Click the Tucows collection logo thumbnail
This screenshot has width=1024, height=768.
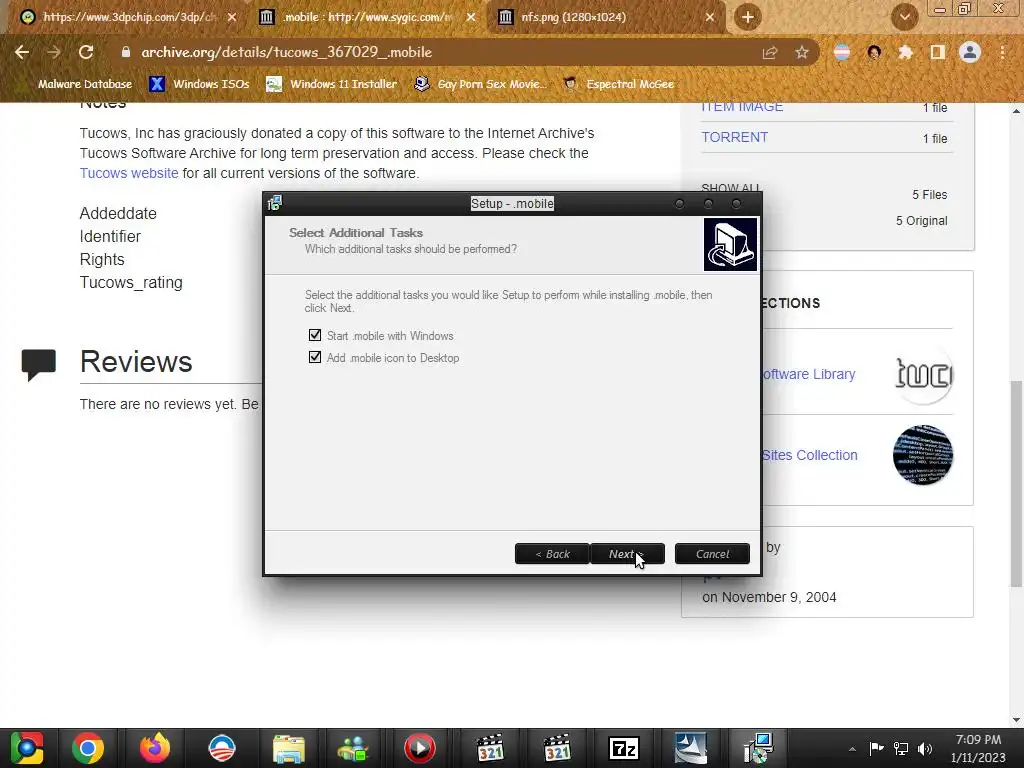pyautogui.click(x=923, y=375)
